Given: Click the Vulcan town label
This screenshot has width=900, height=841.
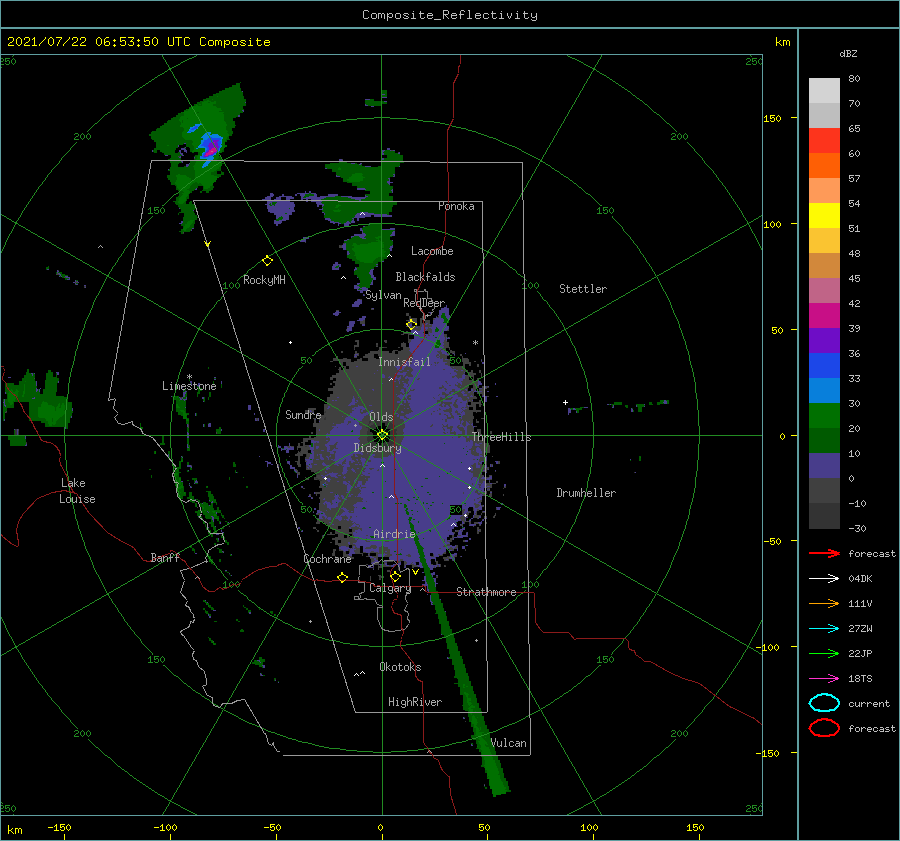Looking at the screenshot, I should coord(509,743).
